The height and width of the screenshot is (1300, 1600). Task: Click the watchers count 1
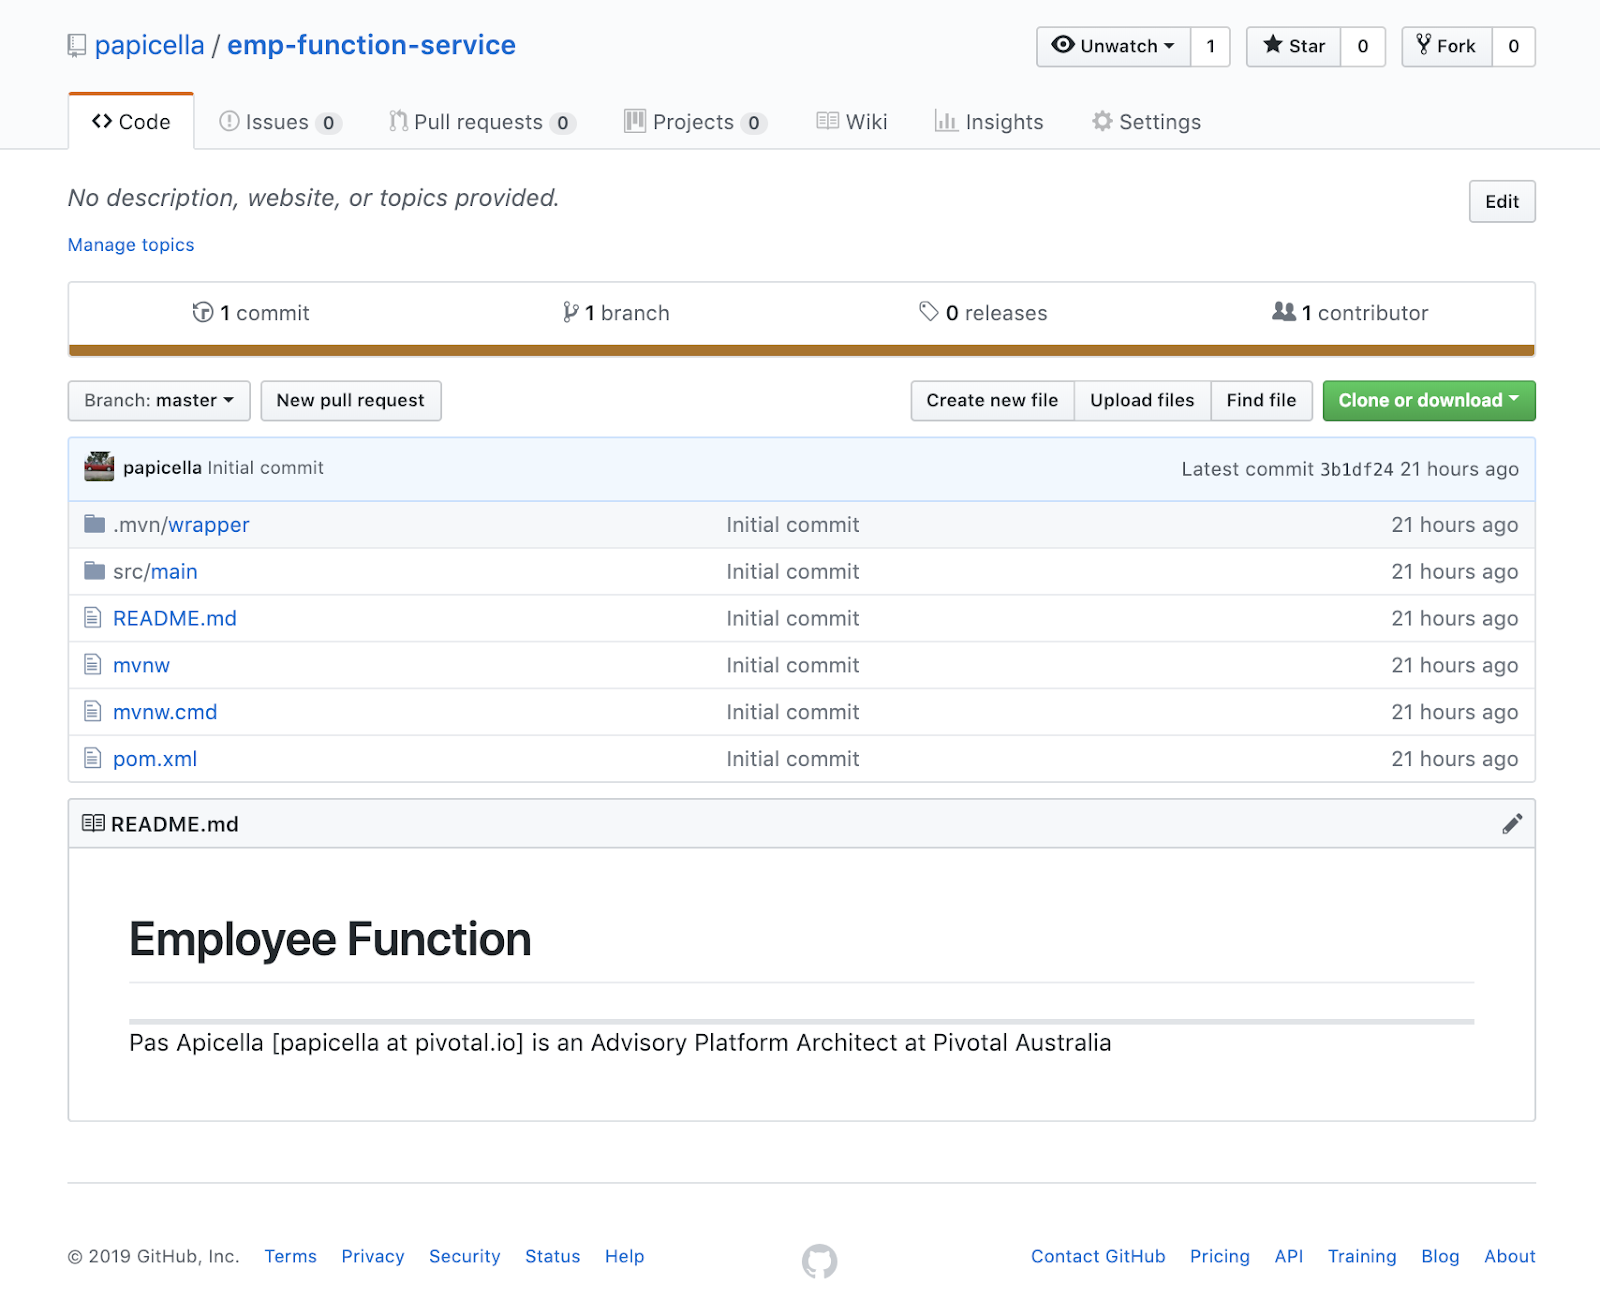[x=1210, y=46]
